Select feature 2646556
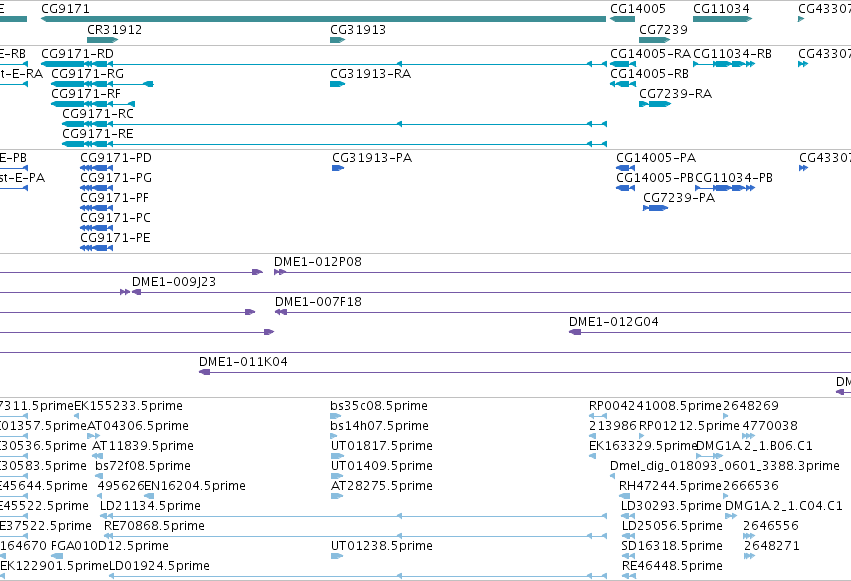 [x=749, y=537]
